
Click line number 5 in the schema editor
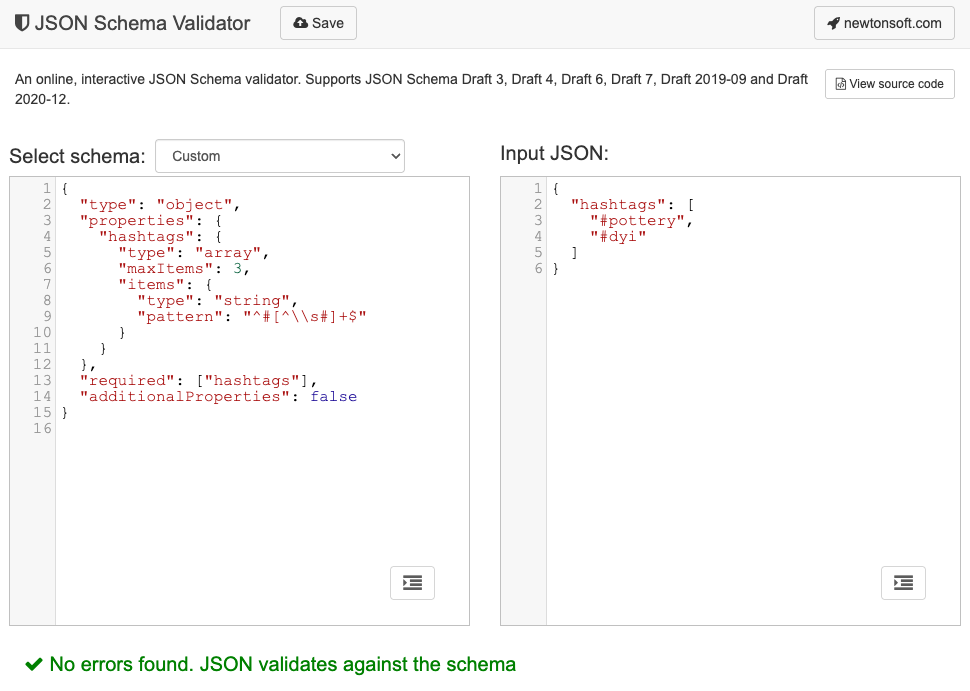point(45,252)
